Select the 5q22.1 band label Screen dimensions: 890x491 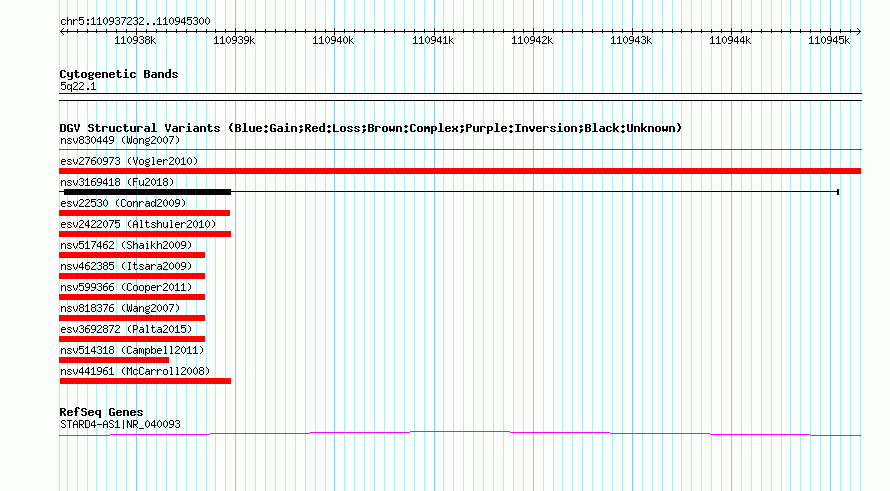tap(78, 86)
